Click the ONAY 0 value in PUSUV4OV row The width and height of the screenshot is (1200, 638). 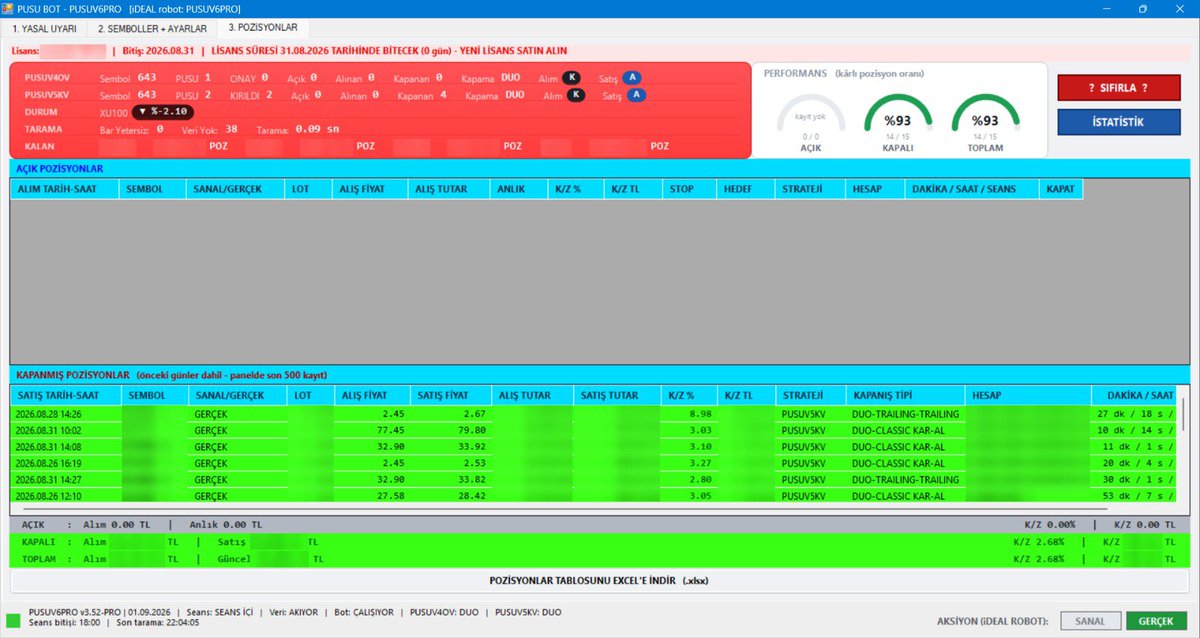[x=249, y=77]
